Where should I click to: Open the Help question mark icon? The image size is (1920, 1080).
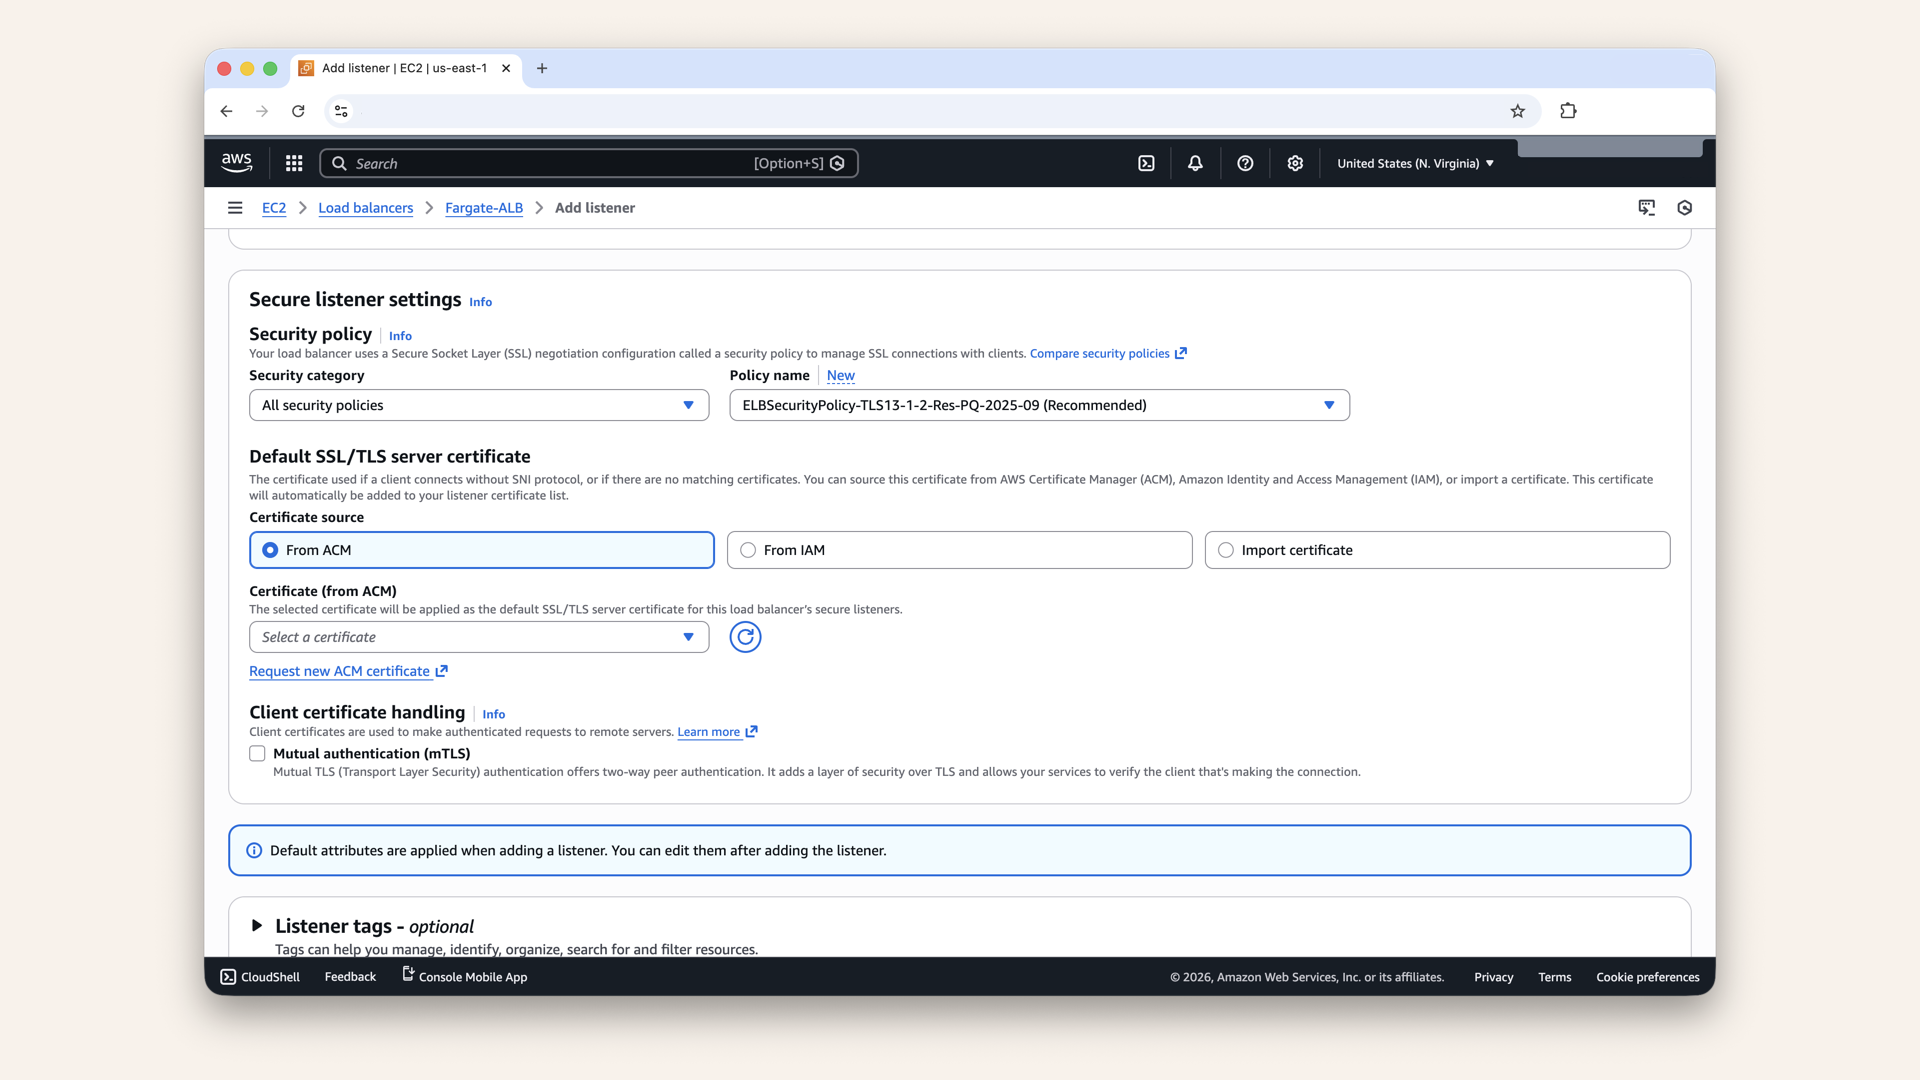[1245, 162]
